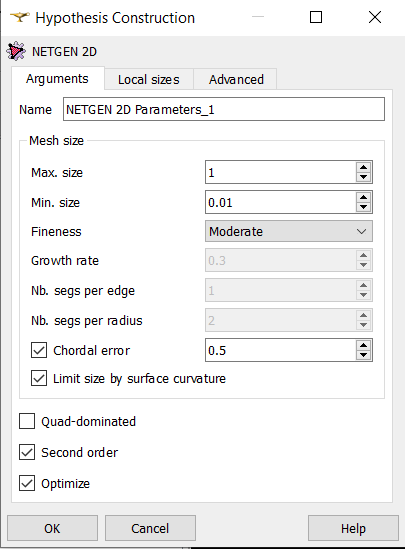
Task: Switch to the Arguments tab
Action: click(58, 79)
